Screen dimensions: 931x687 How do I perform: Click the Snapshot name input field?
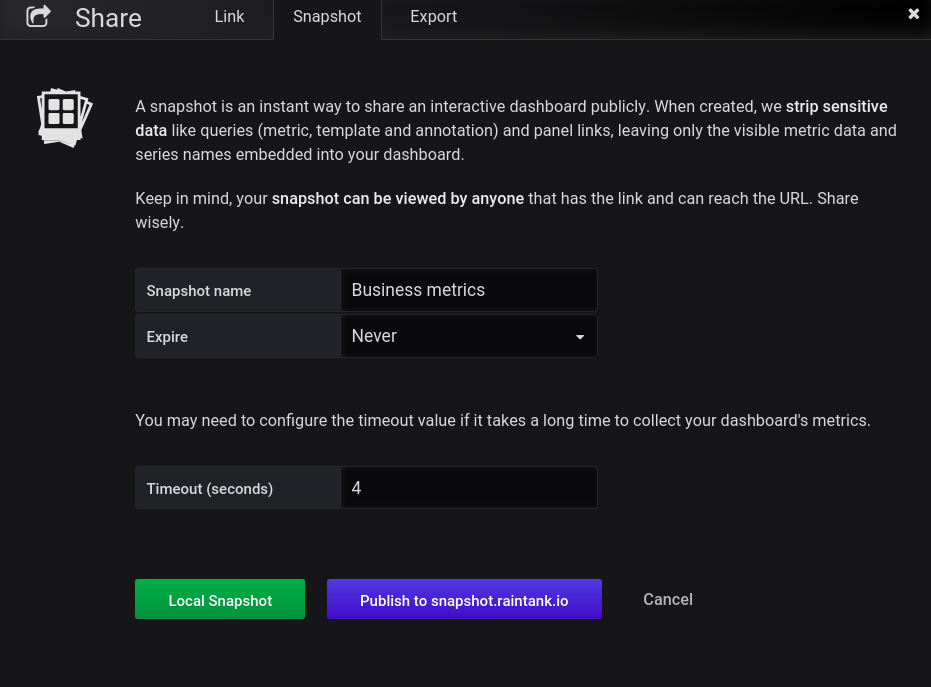click(x=469, y=290)
